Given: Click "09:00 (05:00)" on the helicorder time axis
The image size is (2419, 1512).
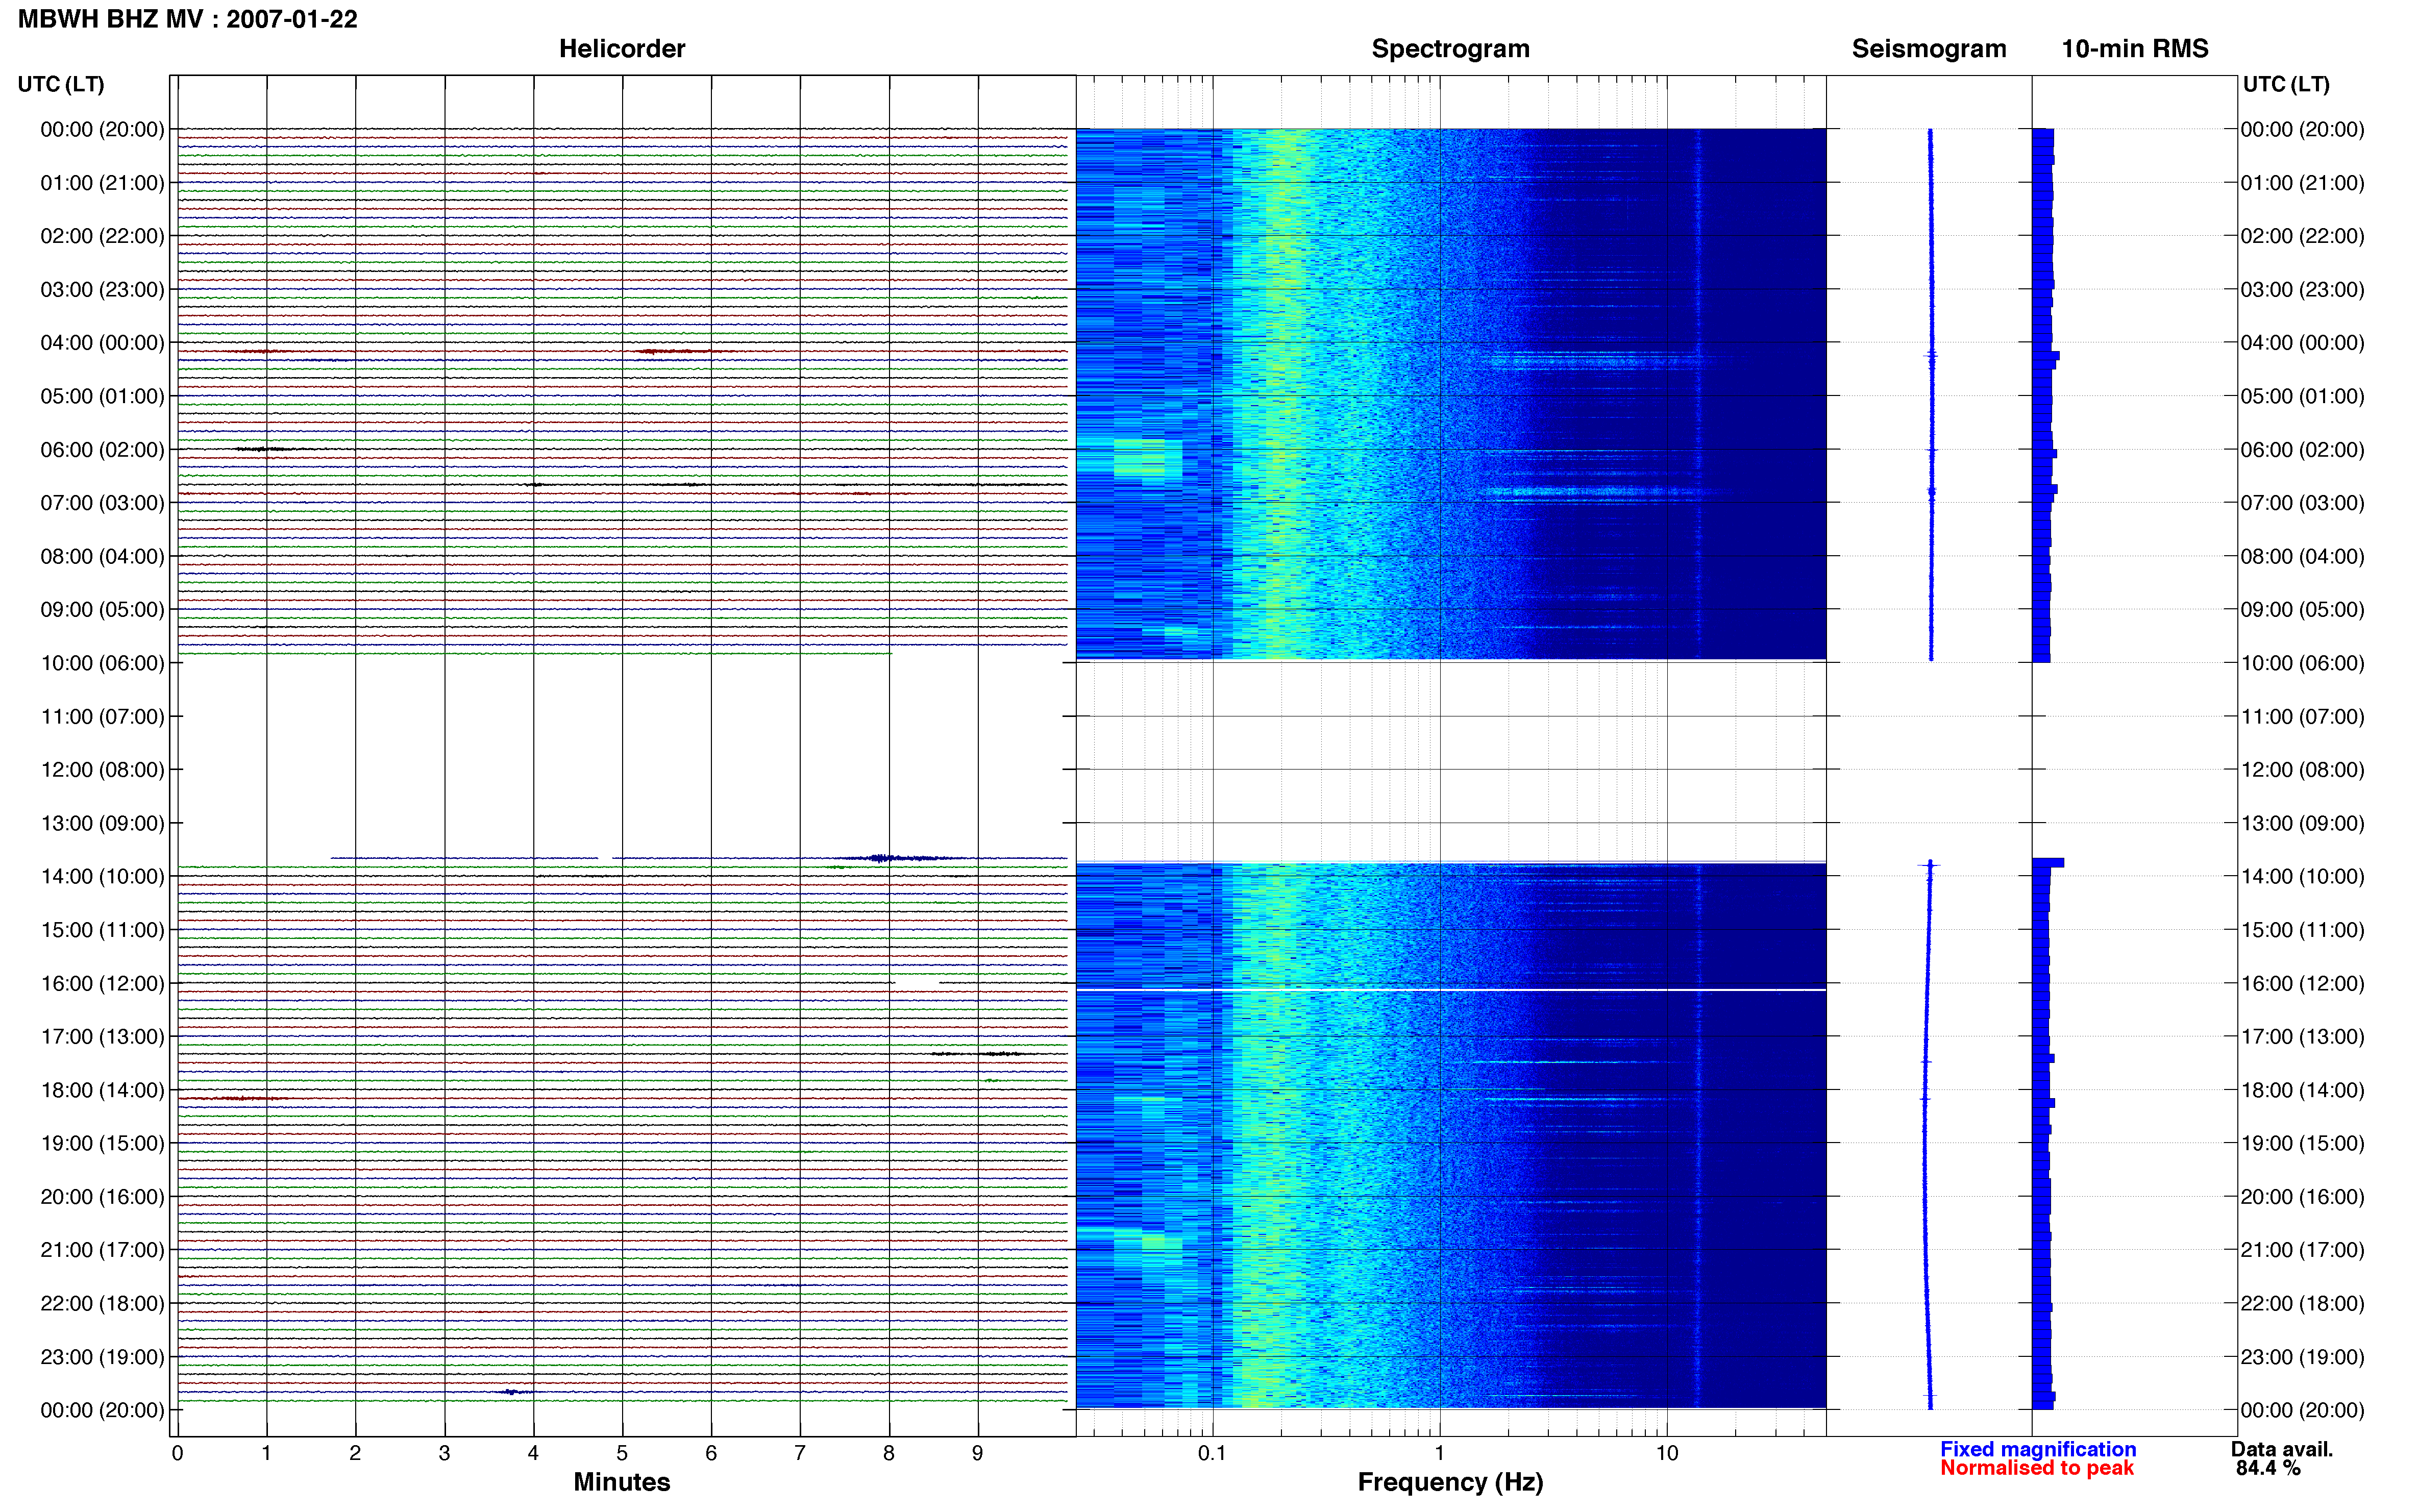Looking at the screenshot, I should (x=102, y=610).
